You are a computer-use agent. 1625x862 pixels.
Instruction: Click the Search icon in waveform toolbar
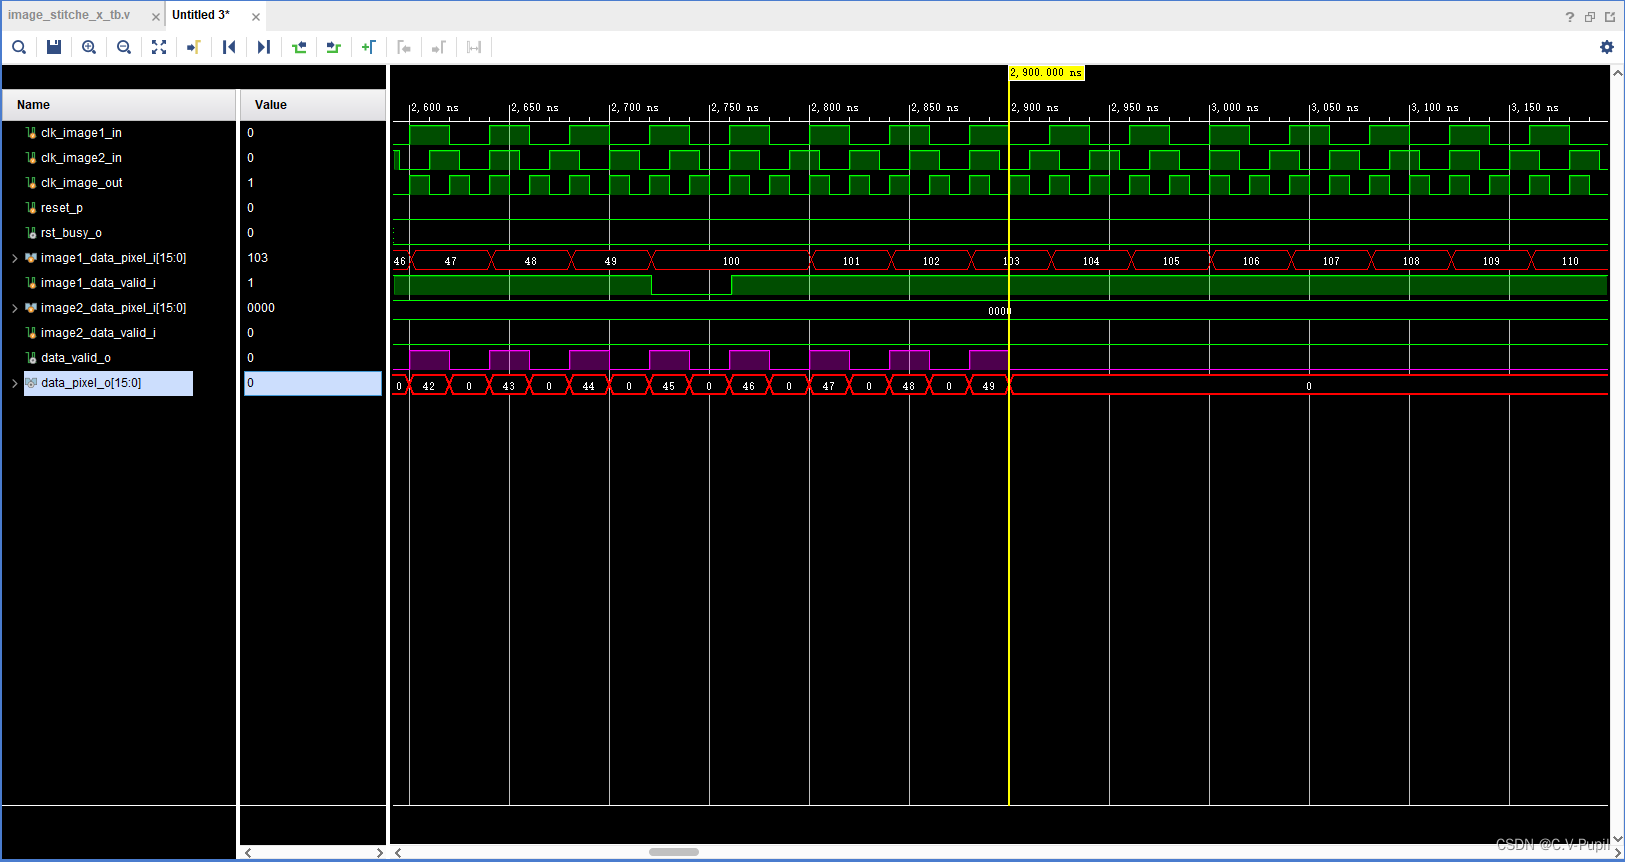[x=19, y=47]
